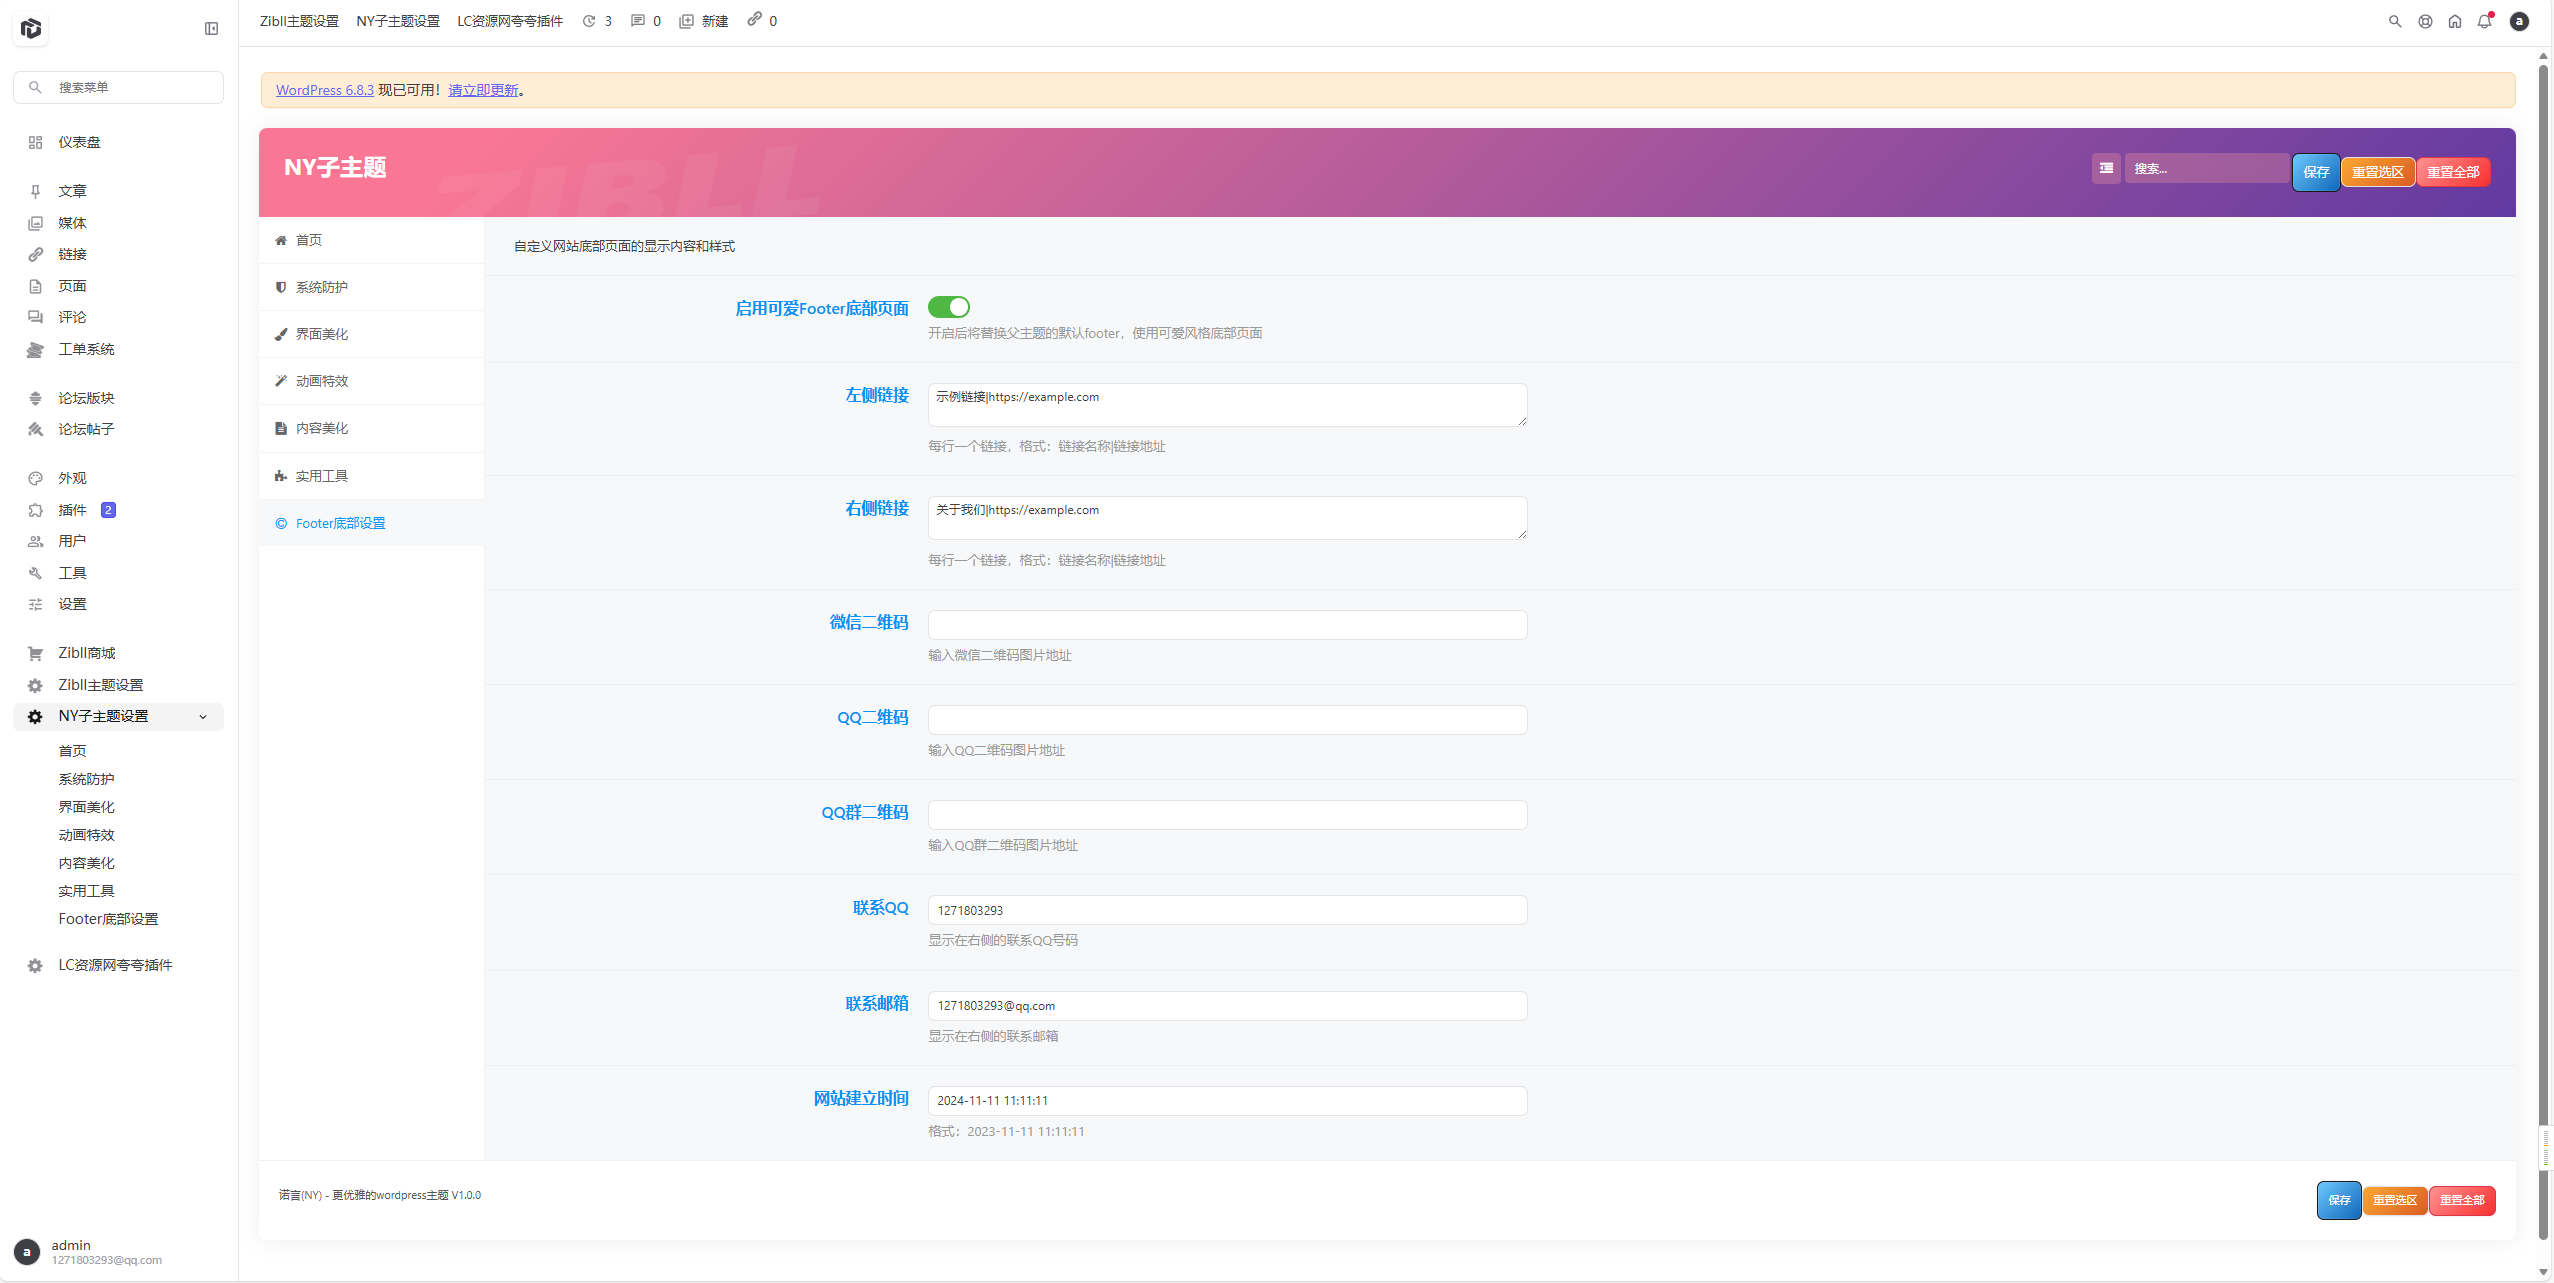The width and height of the screenshot is (2554, 1283).
Task: Click the 微信二维码 input field
Action: point(1226,625)
